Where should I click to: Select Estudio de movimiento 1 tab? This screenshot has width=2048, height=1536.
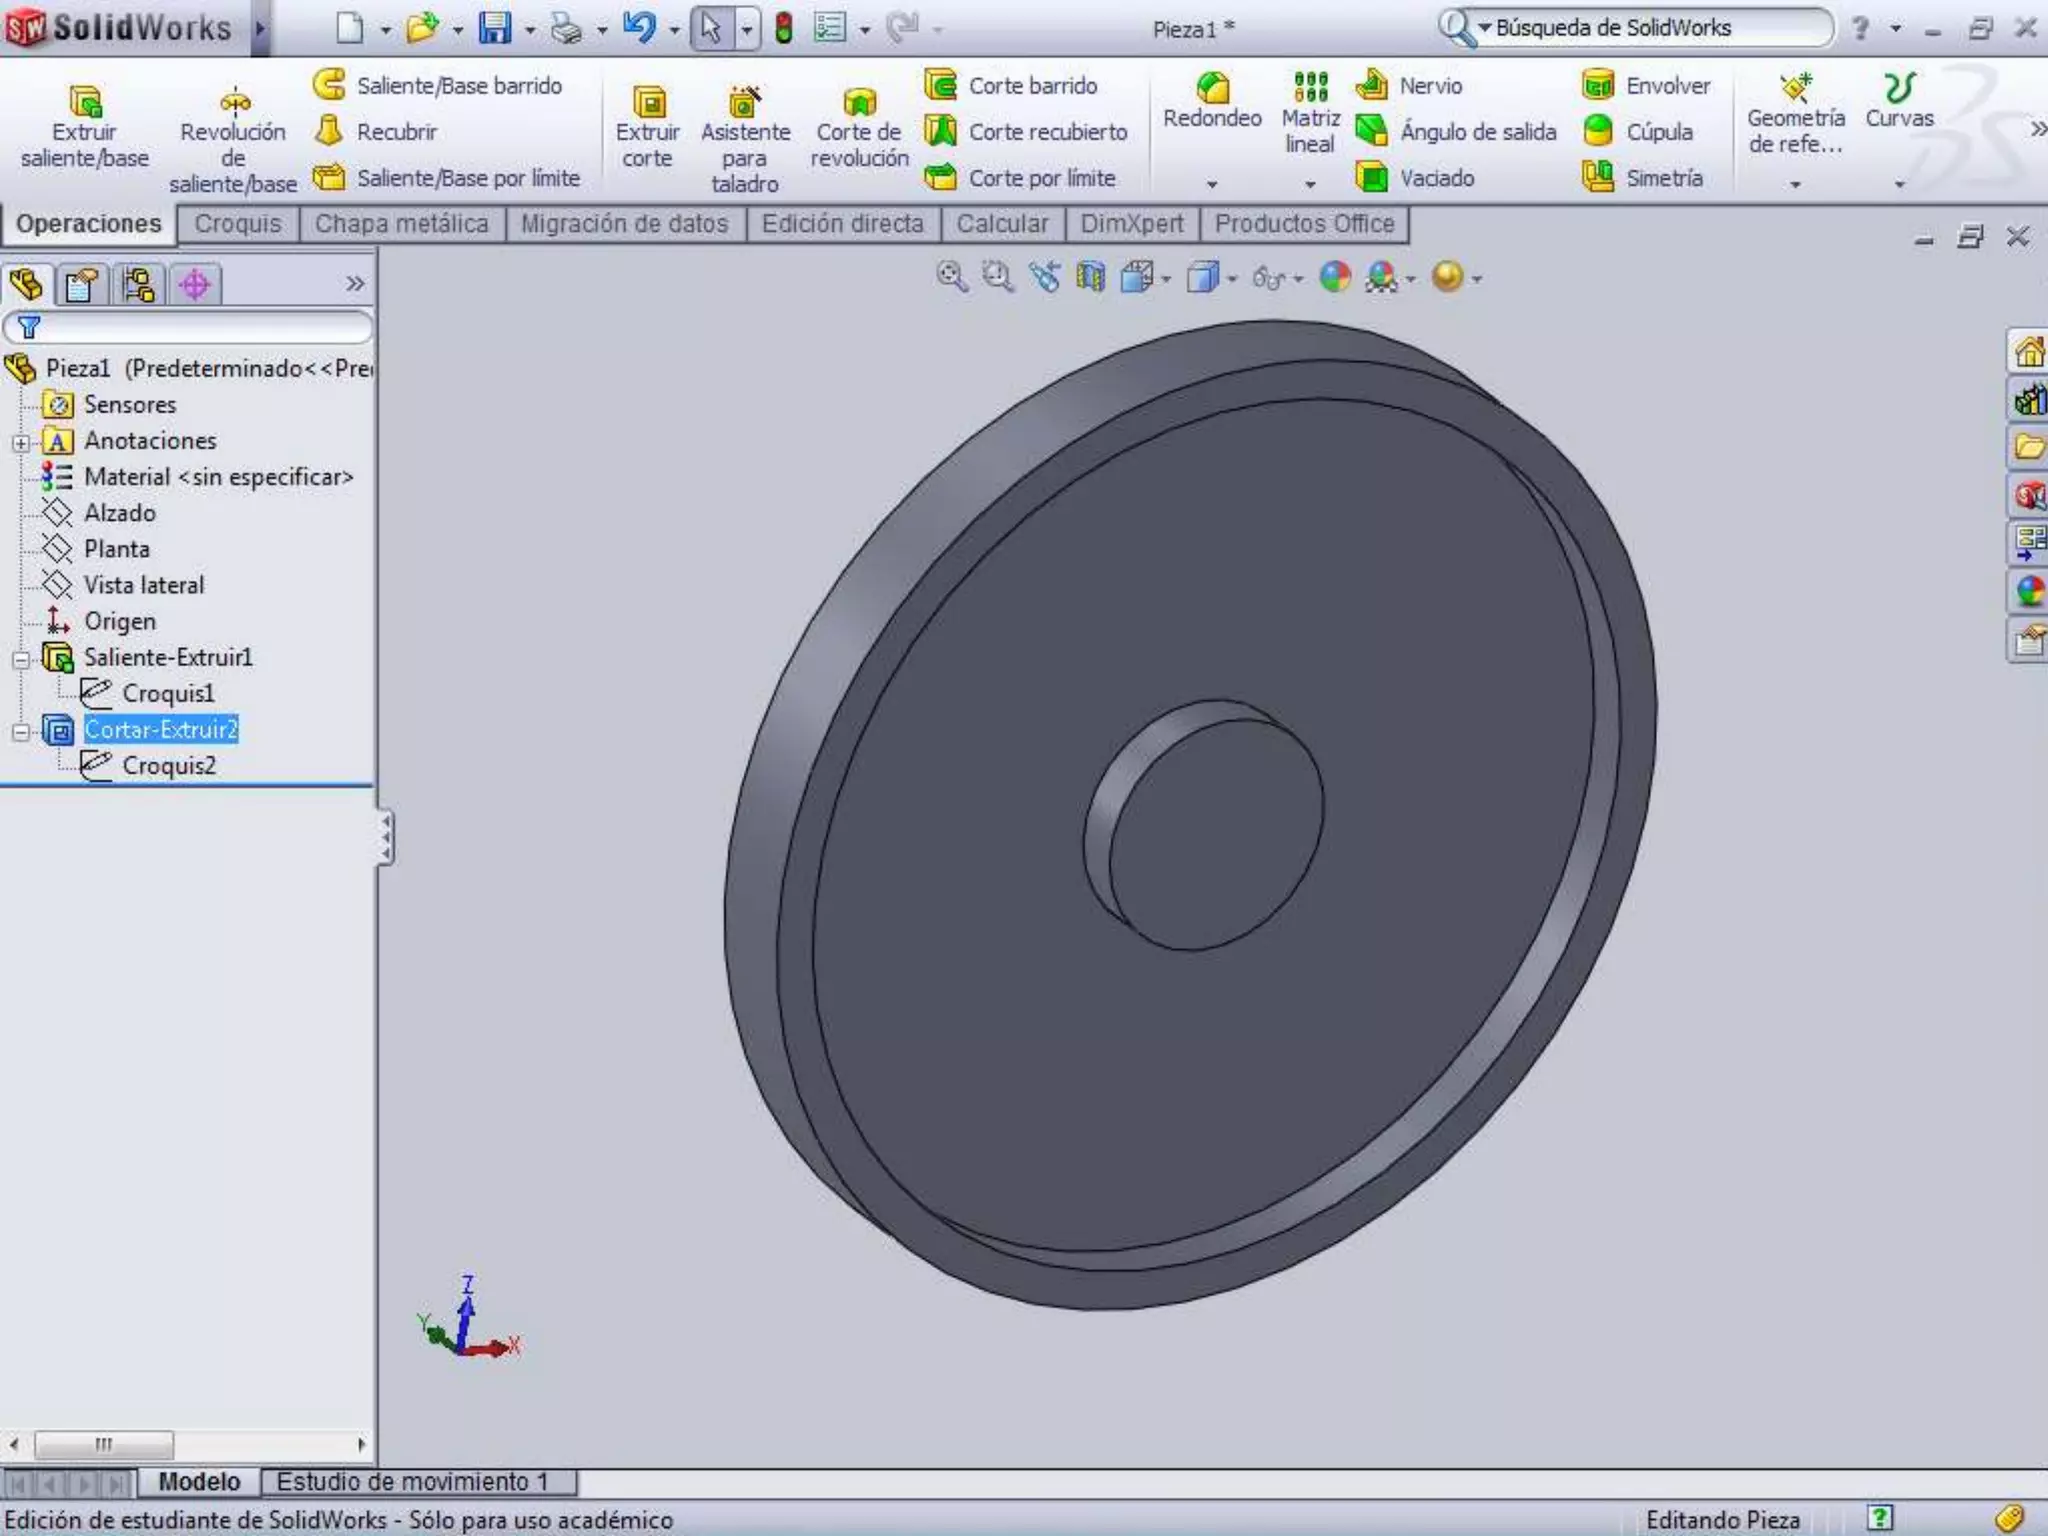click(x=412, y=1481)
